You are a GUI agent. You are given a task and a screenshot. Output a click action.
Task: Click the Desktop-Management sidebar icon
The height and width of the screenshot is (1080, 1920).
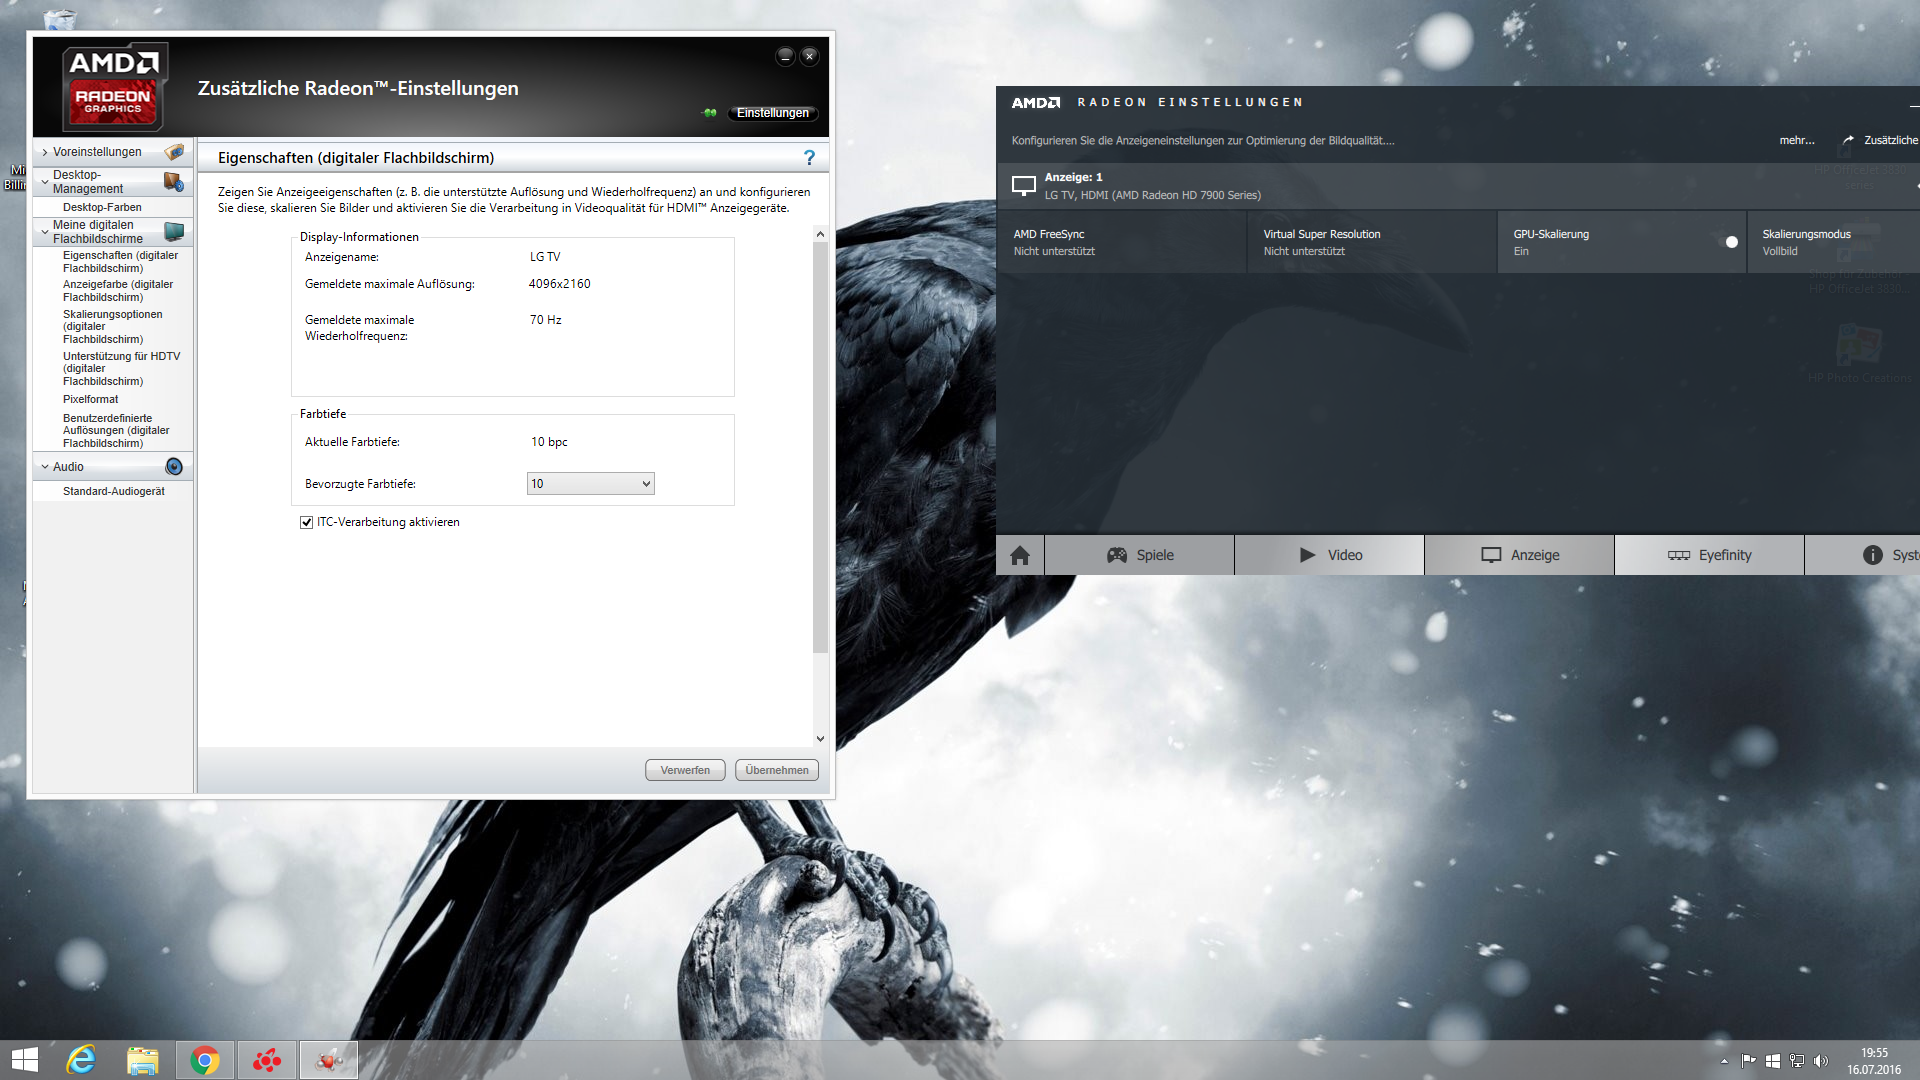174,182
